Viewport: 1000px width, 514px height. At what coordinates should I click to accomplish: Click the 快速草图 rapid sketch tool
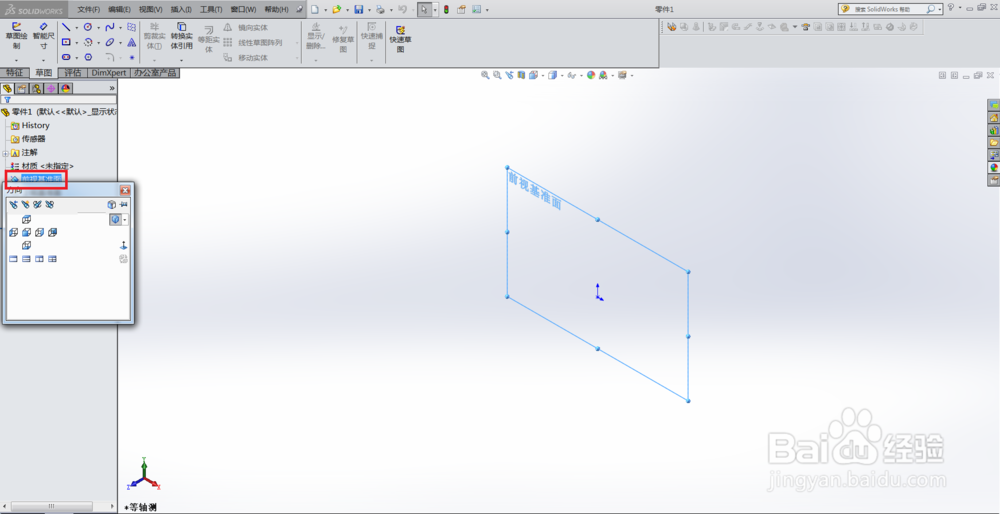(401, 38)
